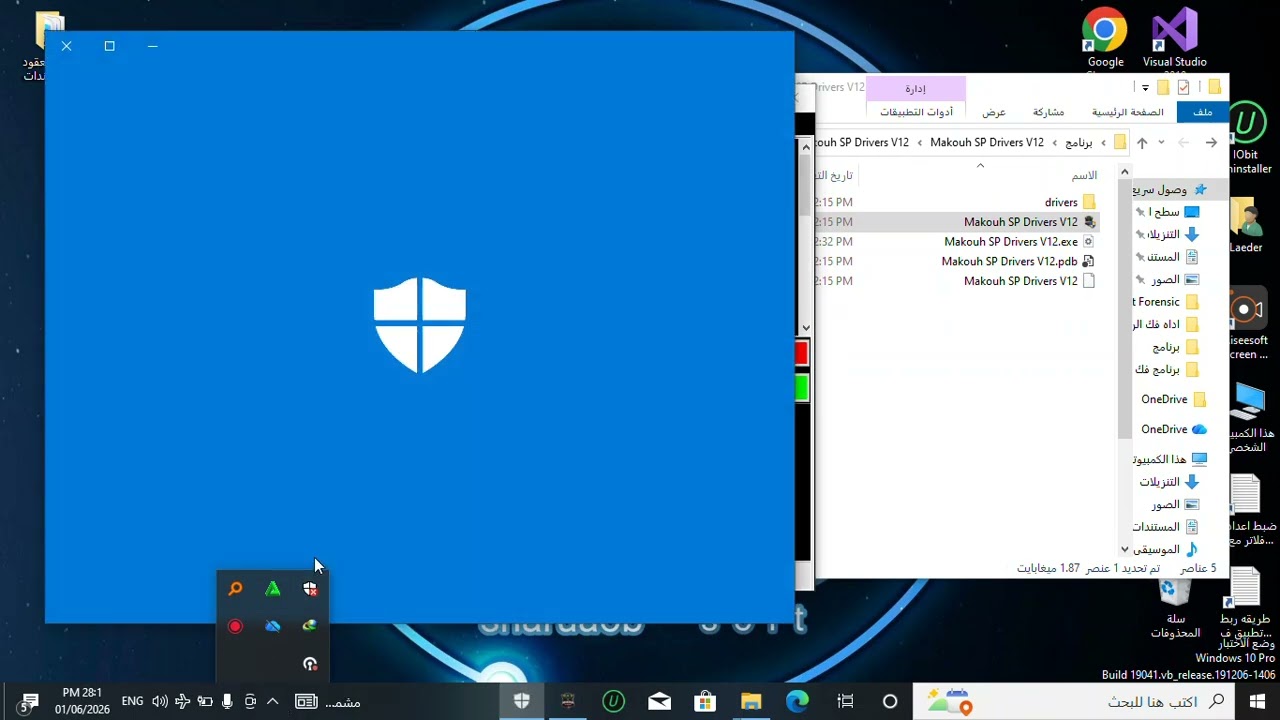Select the Laeder folder on the desktop

[1246, 225]
